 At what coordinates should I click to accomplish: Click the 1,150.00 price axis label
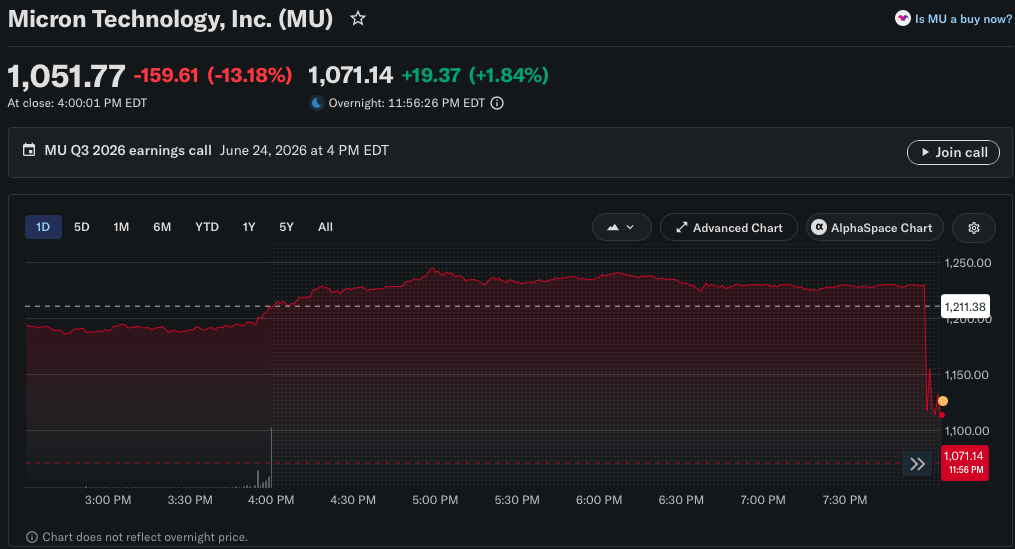tap(966, 375)
